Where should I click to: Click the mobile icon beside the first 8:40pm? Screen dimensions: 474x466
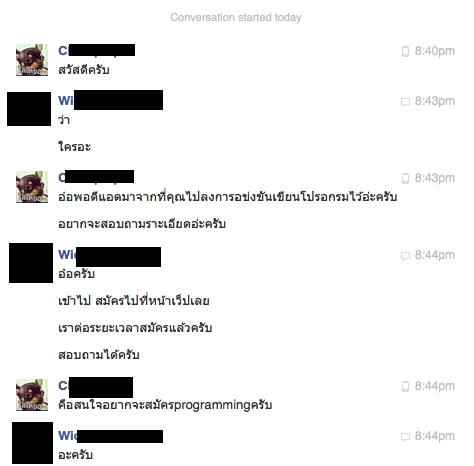pos(405,51)
